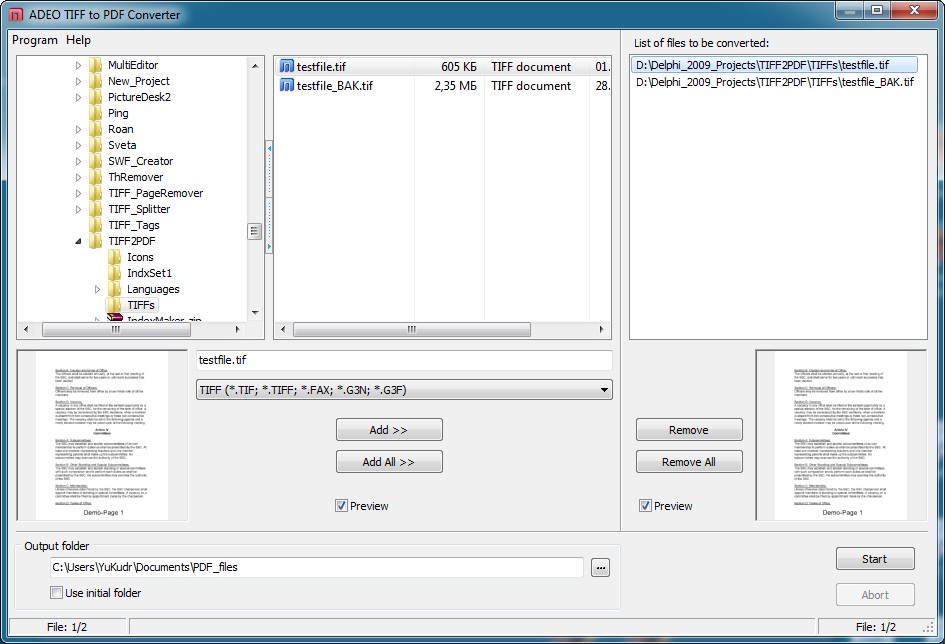Select testfile.tif in the file list
This screenshot has height=644, width=945.
(442, 66)
